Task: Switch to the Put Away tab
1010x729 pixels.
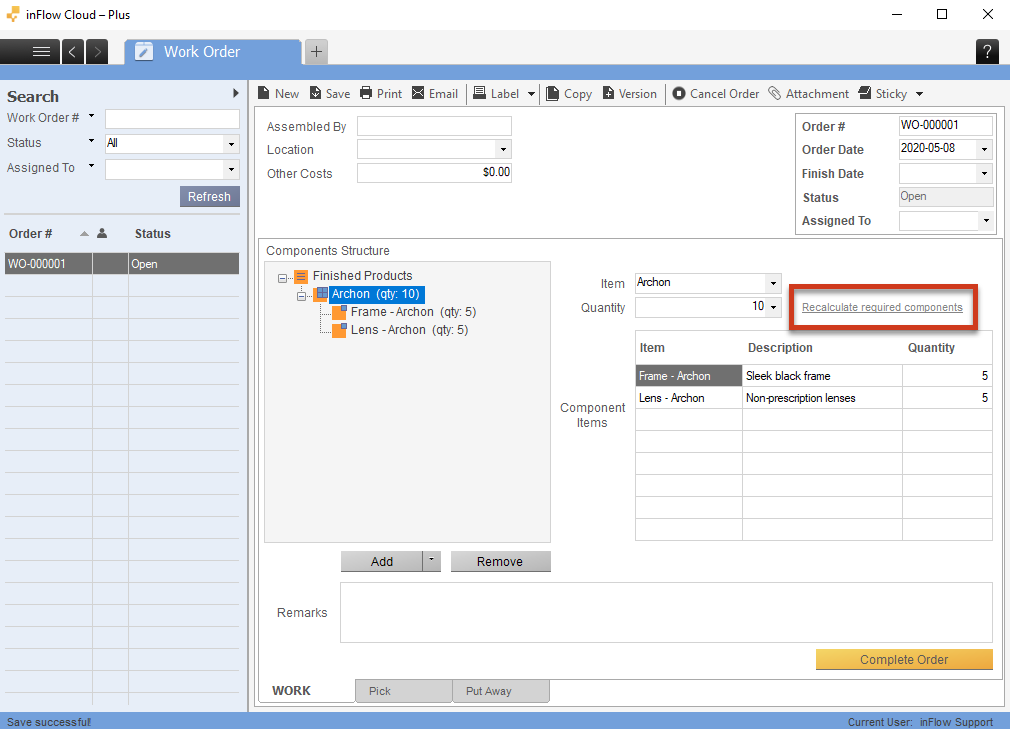Action: click(x=501, y=691)
